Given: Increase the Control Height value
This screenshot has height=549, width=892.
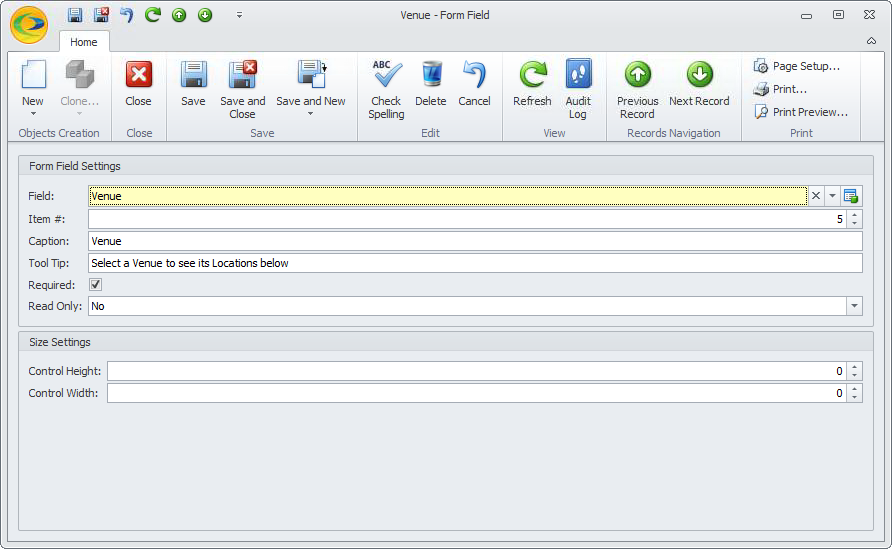Looking at the screenshot, I should coord(854,366).
